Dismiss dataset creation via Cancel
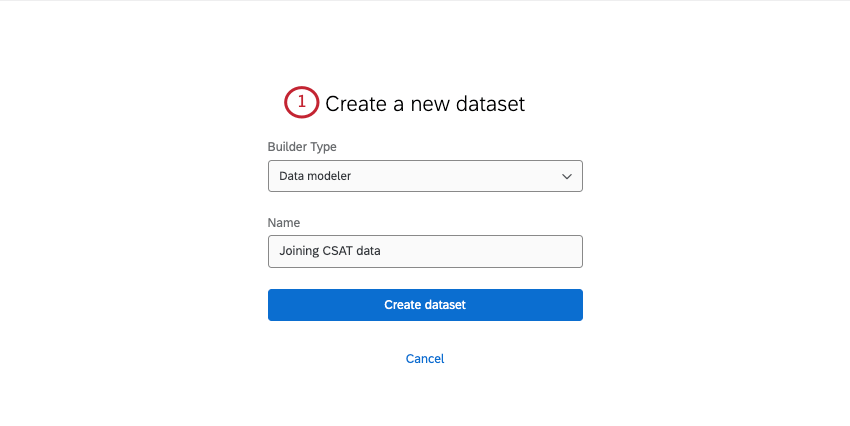The height and width of the screenshot is (426, 850). pos(425,359)
